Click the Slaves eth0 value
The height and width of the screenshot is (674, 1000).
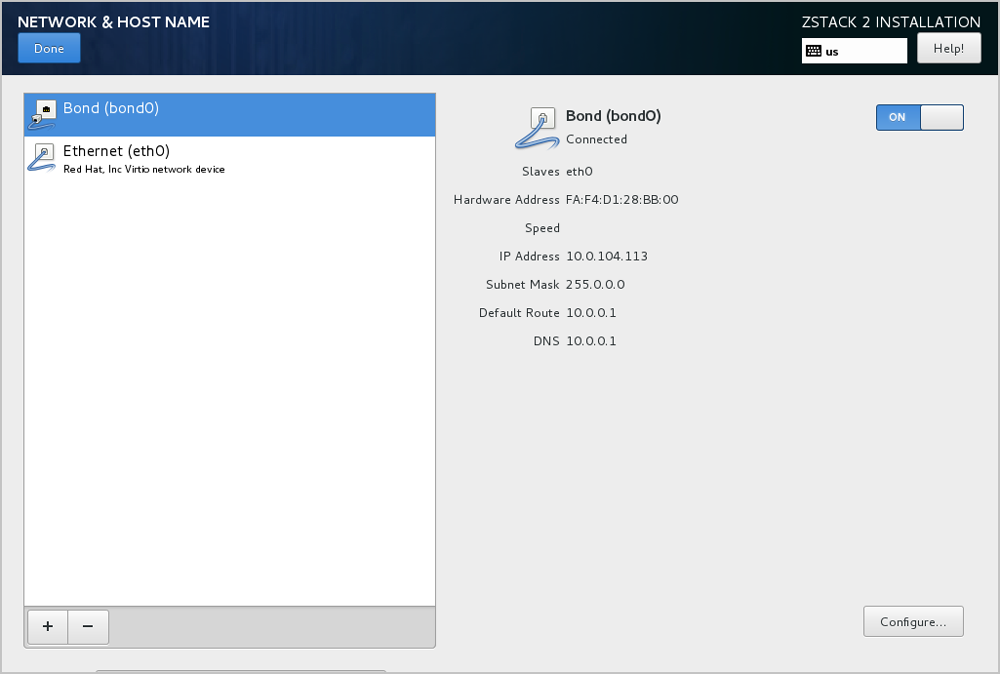pos(579,172)
